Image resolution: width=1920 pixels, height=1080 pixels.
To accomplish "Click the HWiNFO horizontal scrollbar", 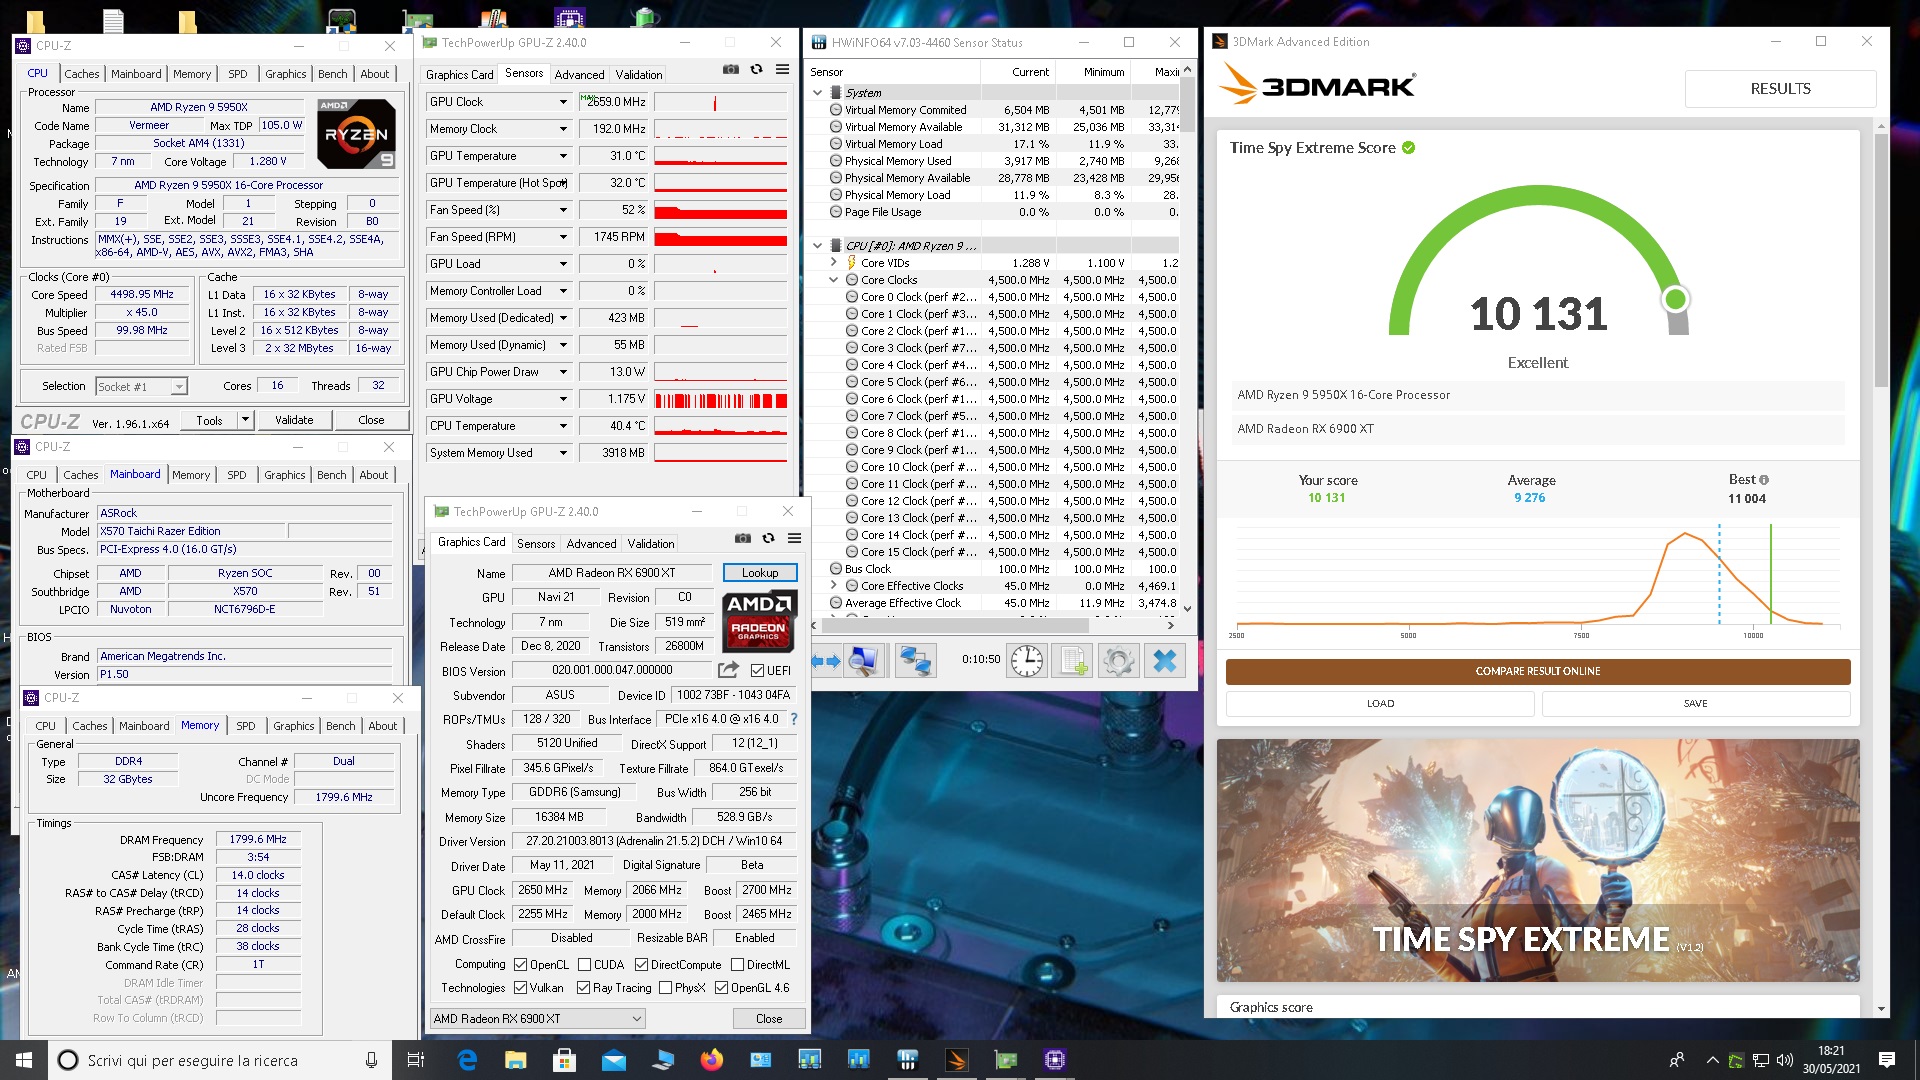I will pos(955,625).
